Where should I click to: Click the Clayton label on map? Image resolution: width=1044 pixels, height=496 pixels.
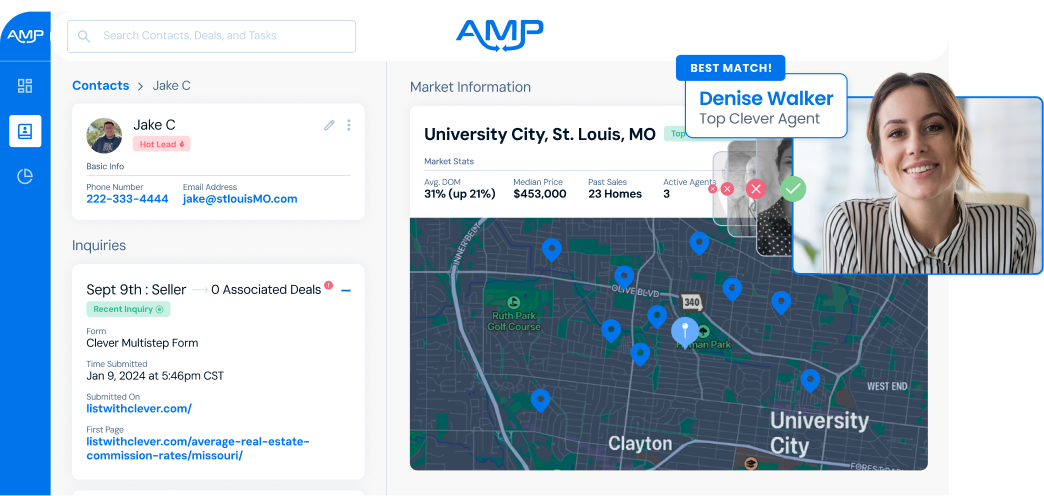(x=640, y=443)
